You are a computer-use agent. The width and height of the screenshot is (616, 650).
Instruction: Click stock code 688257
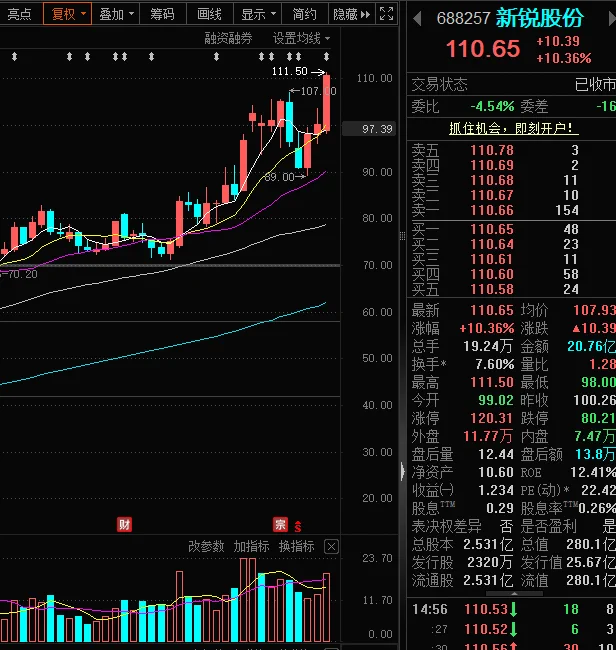463,18
